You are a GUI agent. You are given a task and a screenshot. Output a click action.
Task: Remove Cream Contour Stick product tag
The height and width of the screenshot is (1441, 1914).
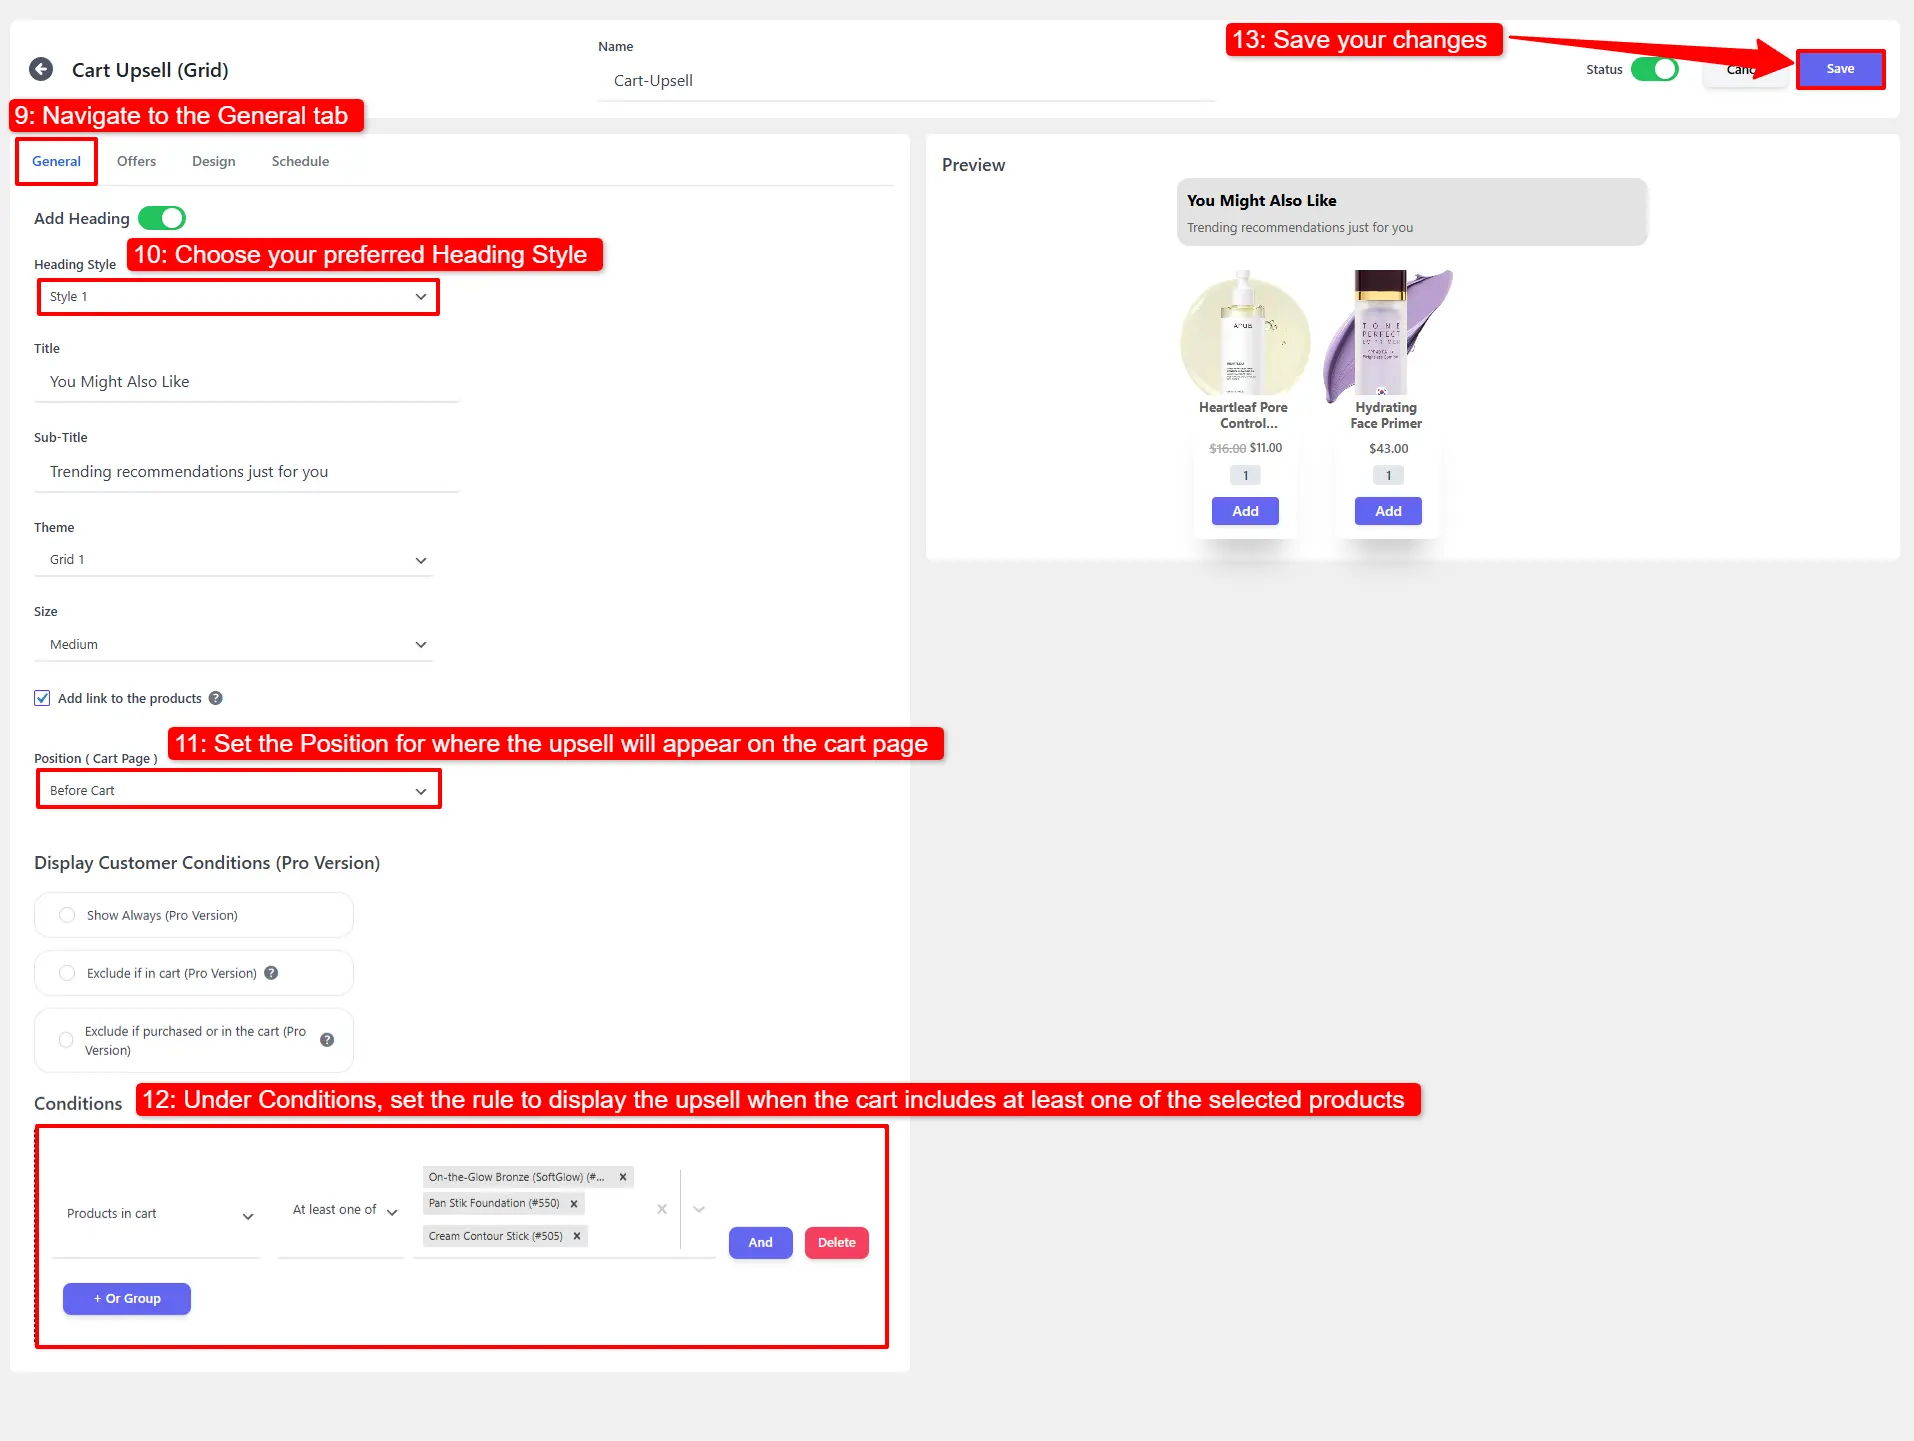[x=577, y=1236]
